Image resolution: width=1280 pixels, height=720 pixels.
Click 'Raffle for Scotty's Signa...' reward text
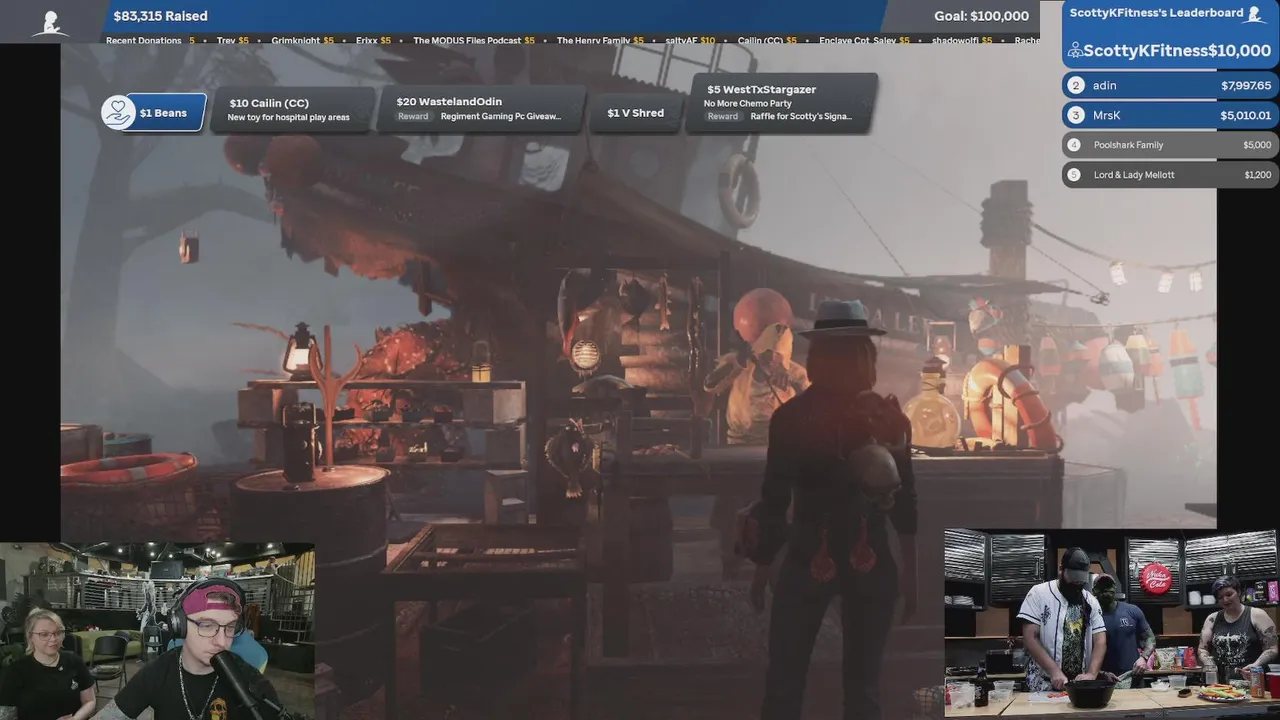click(x=801, y=116)
